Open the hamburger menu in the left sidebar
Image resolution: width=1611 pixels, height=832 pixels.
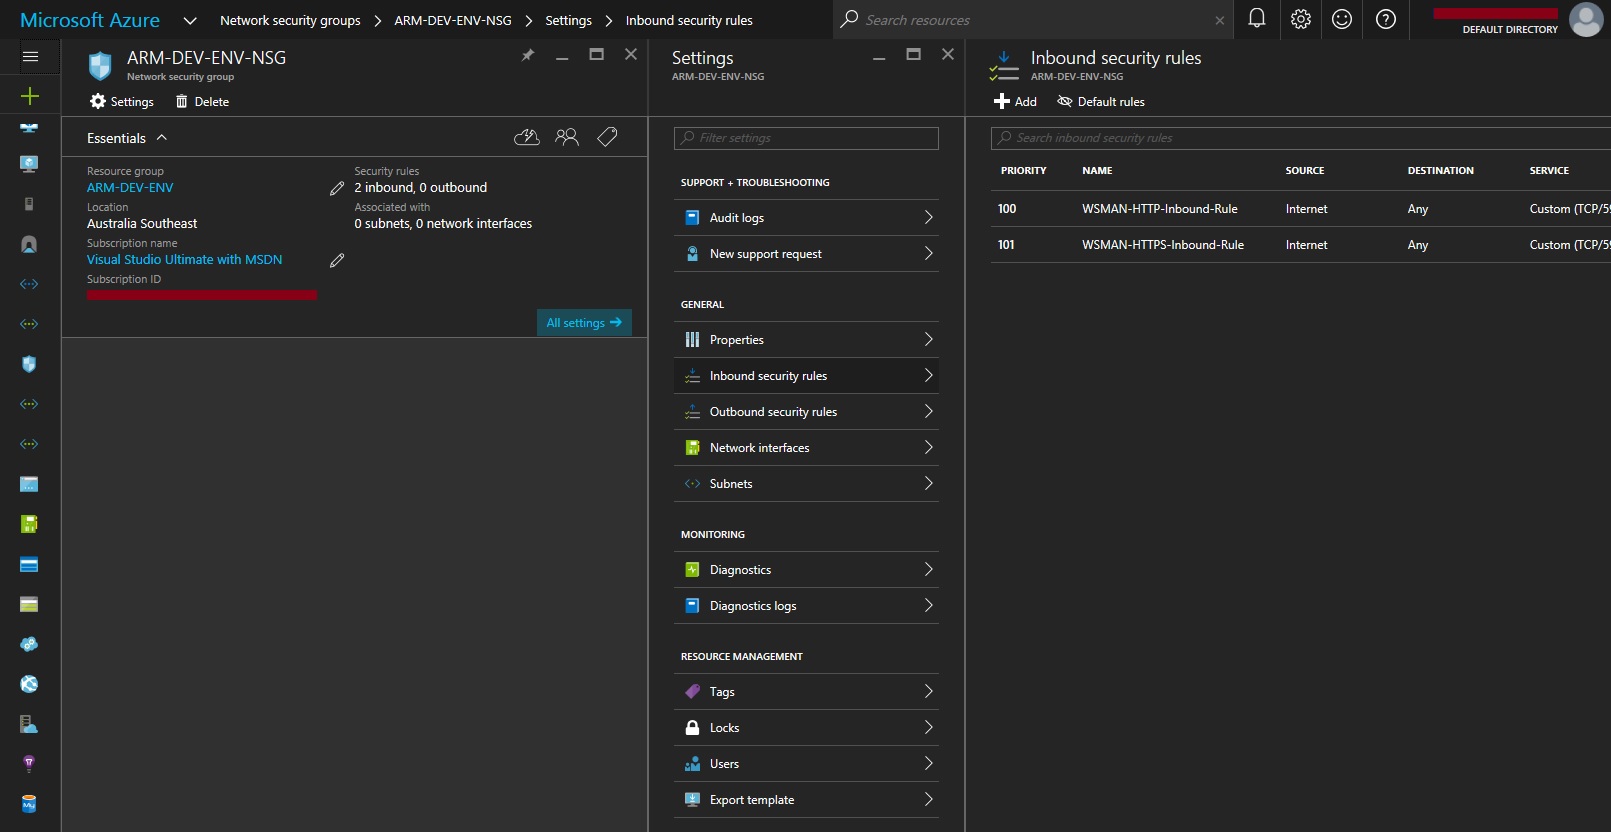click(30, 57)
